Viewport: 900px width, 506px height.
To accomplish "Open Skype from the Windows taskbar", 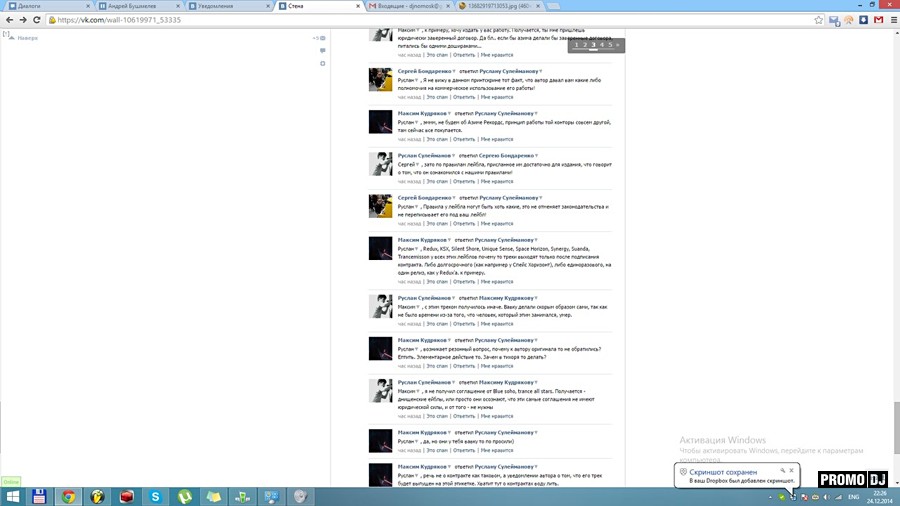I will point(156,496).
